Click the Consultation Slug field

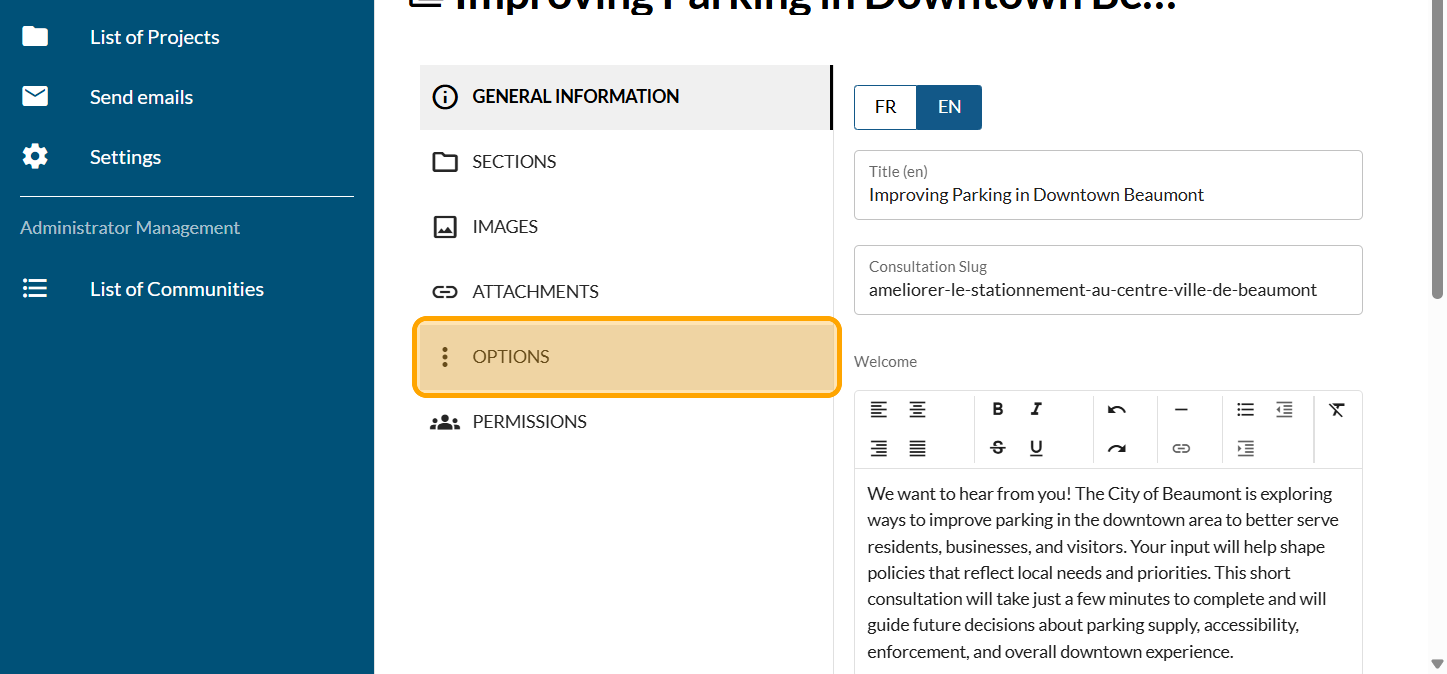1108,290
